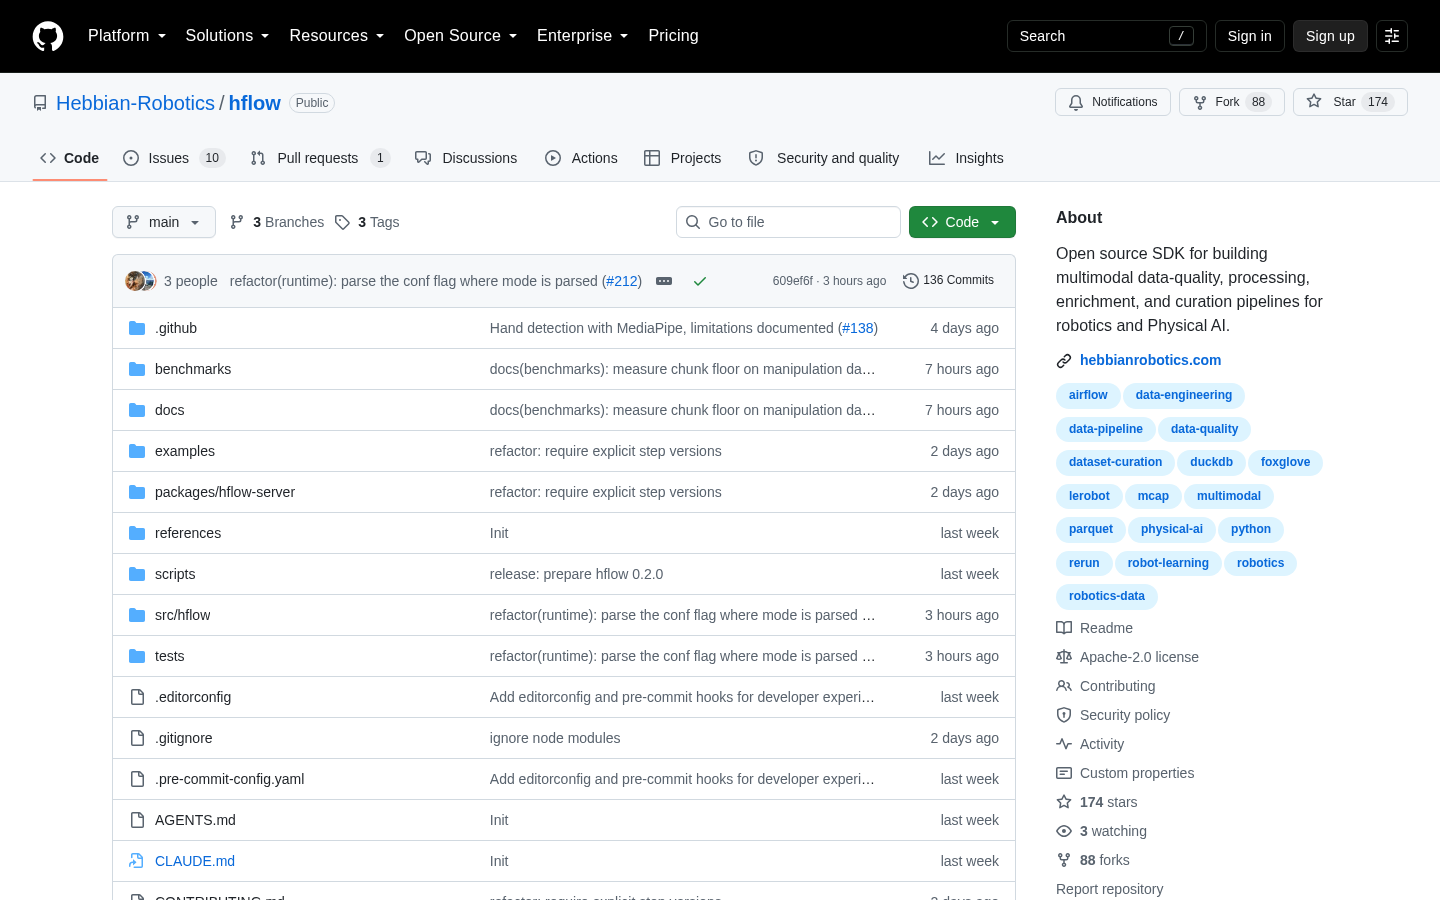Open pull request #212 link

[621, 281]
